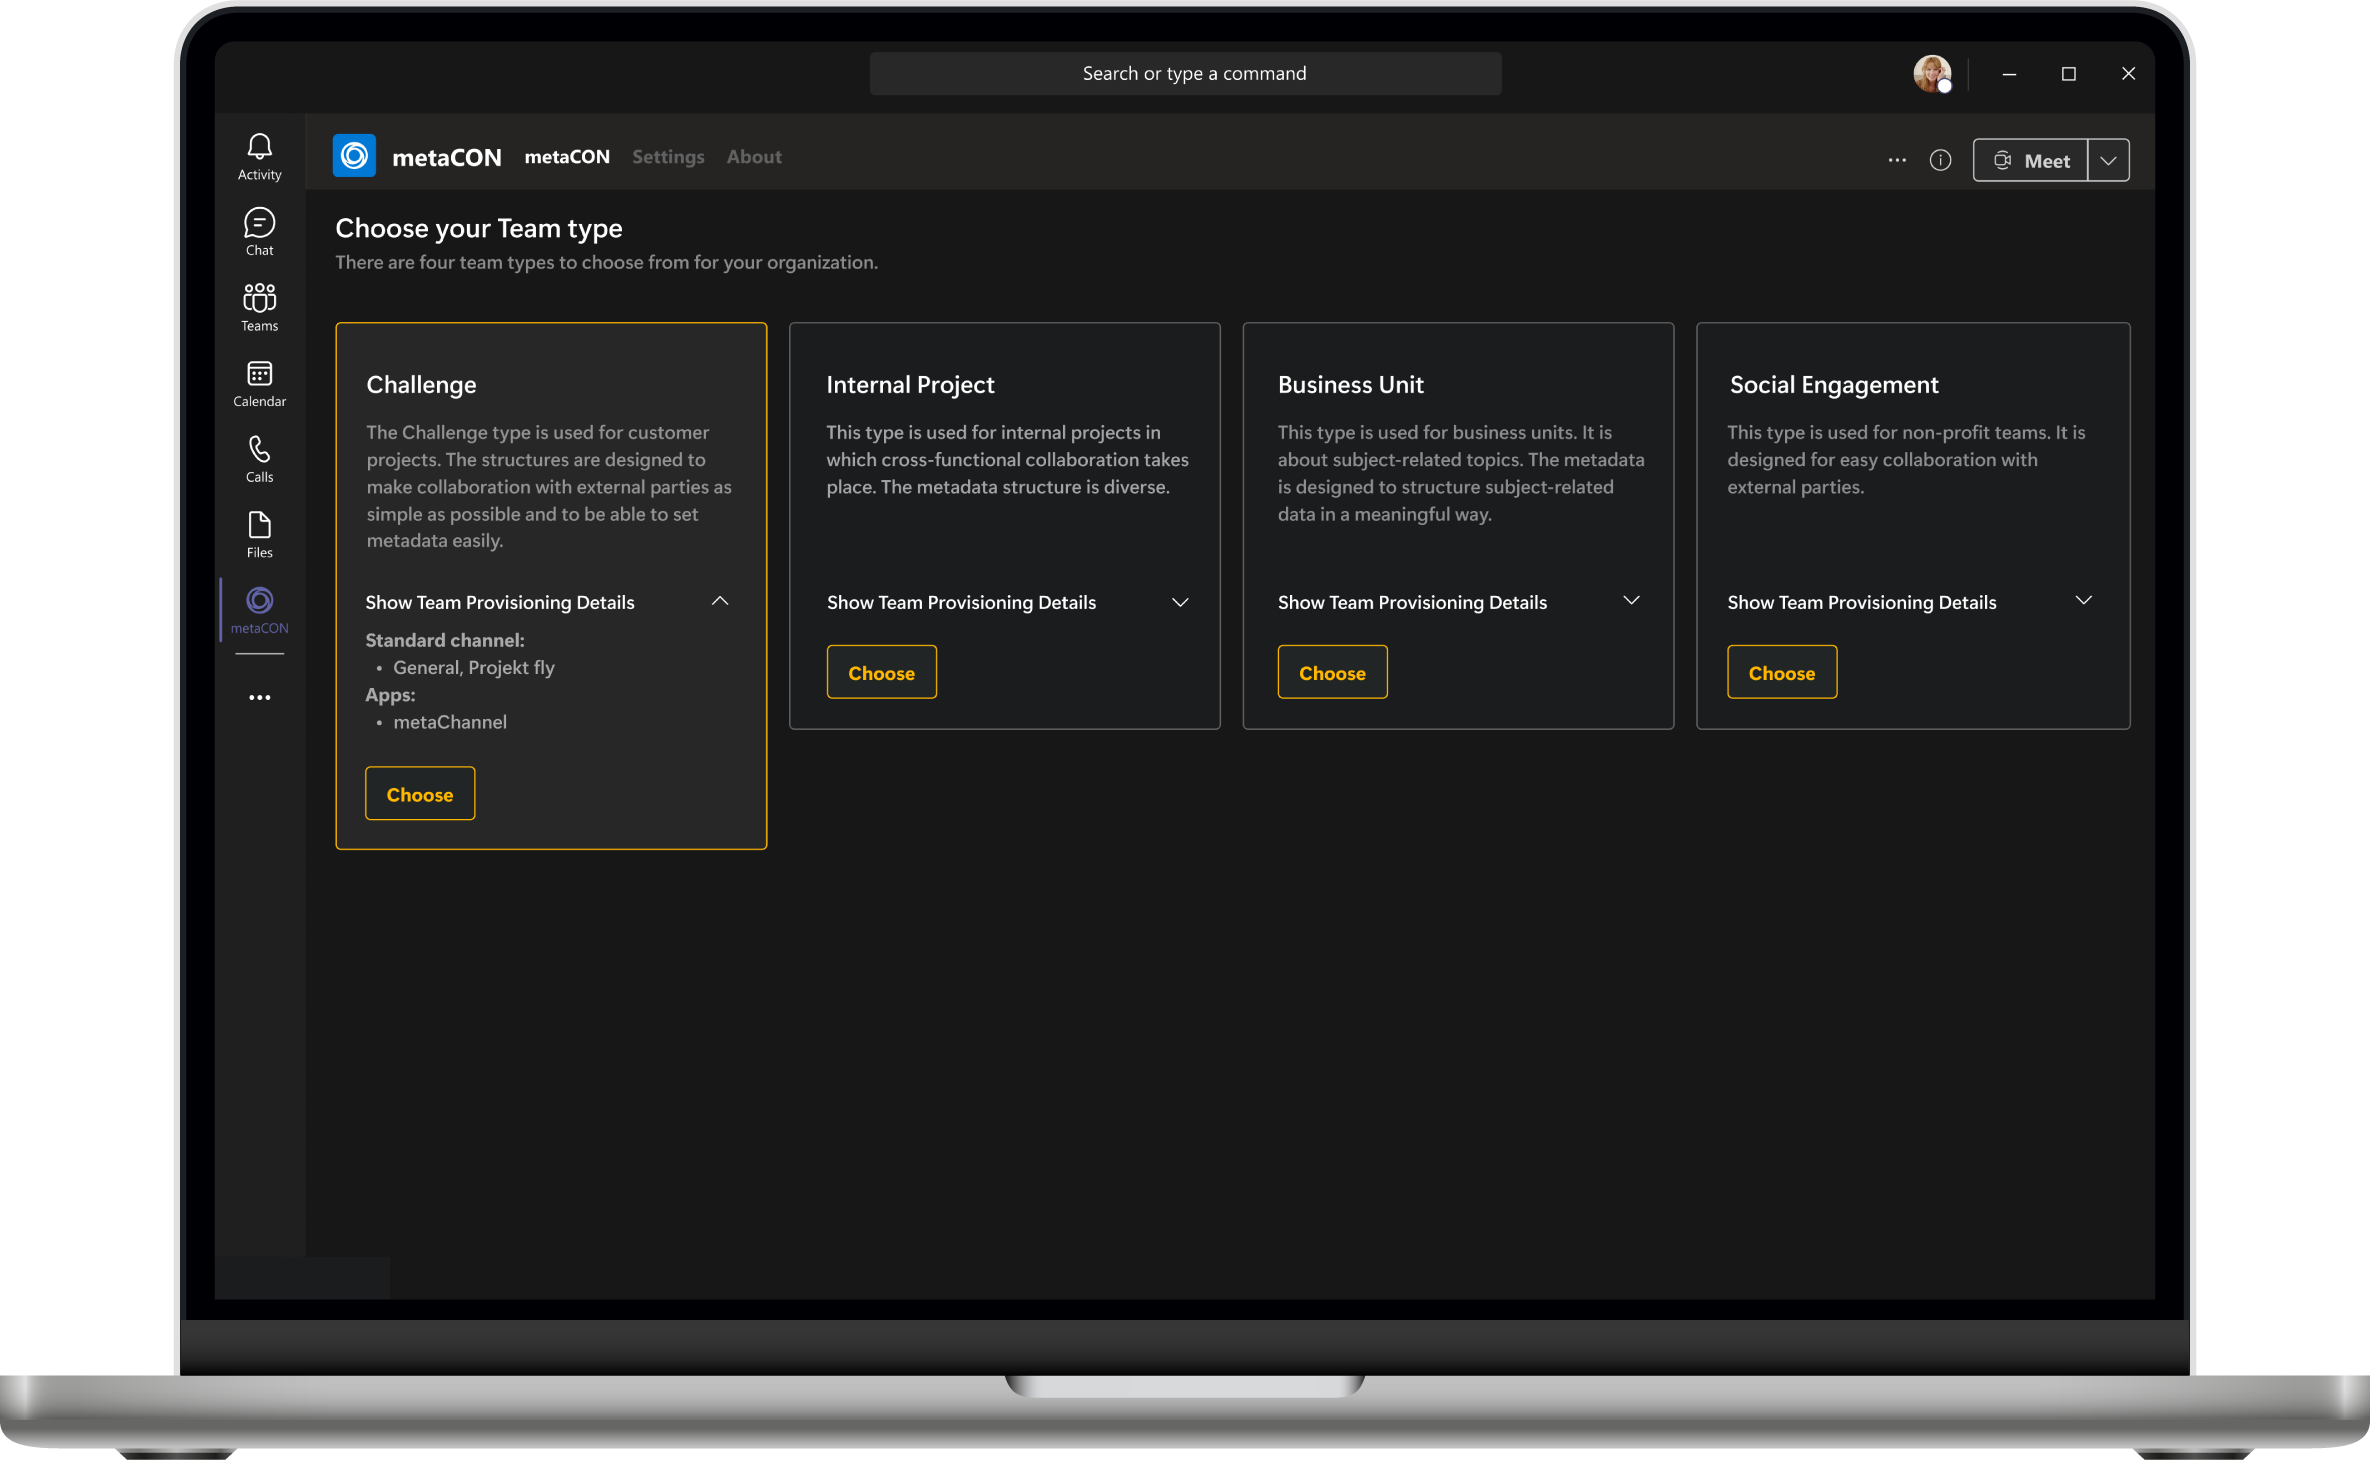Click 'General, Projekt fly' channel entry
This screenshot has height=1460, width=2370.
pyautogui.click(x=473, y=668)
